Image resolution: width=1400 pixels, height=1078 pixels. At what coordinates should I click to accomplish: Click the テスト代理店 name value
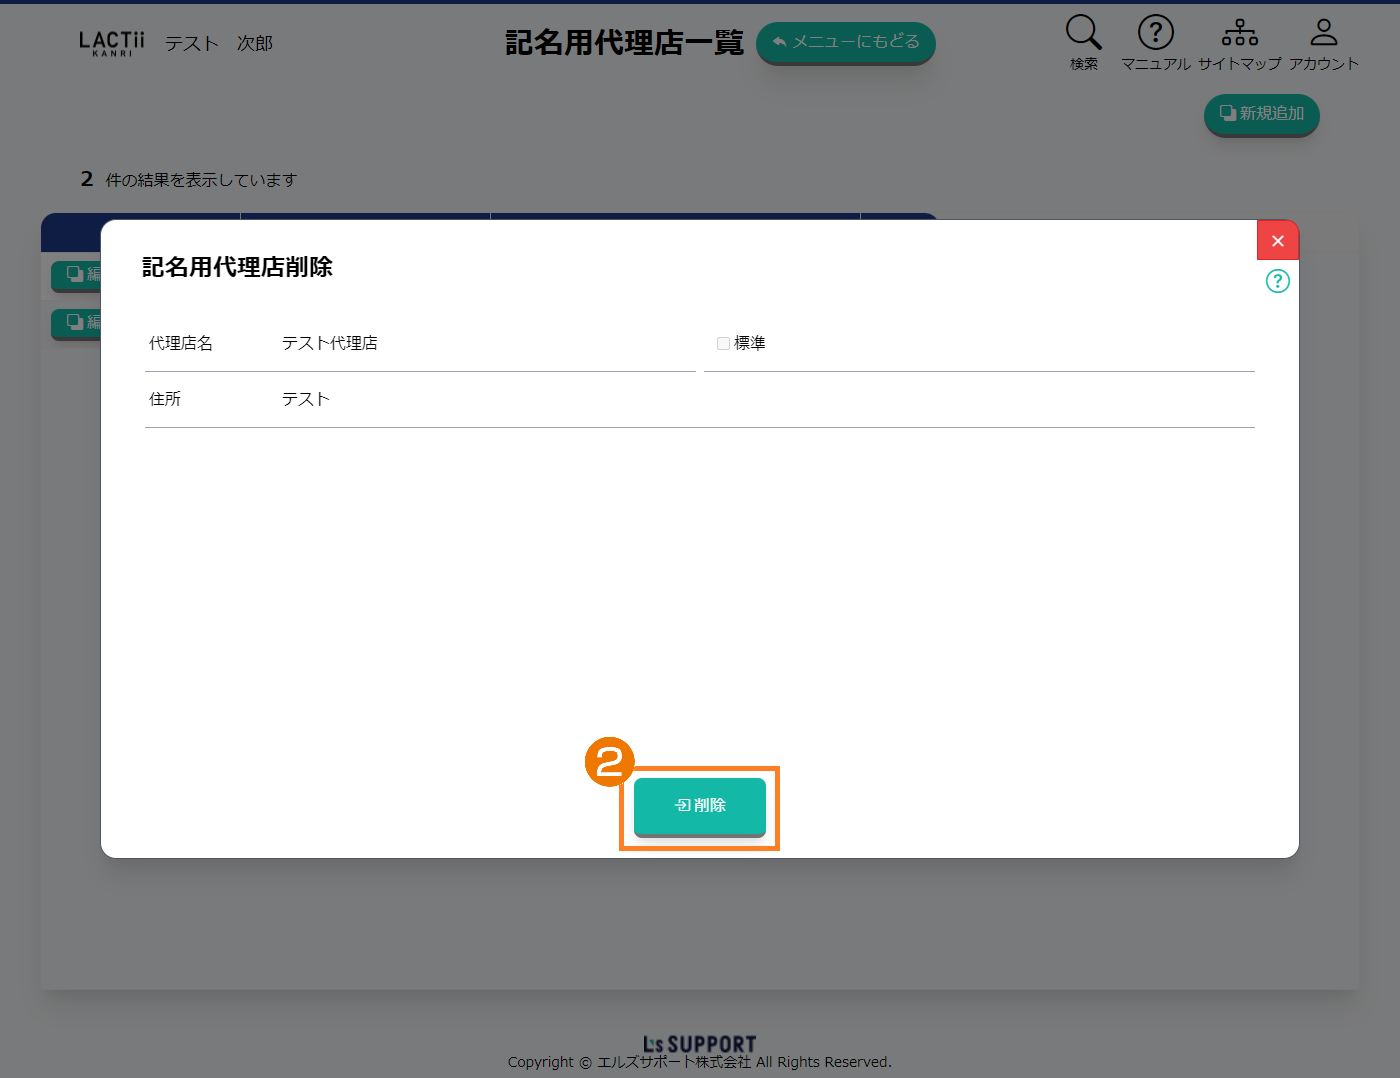pos(329,343)
